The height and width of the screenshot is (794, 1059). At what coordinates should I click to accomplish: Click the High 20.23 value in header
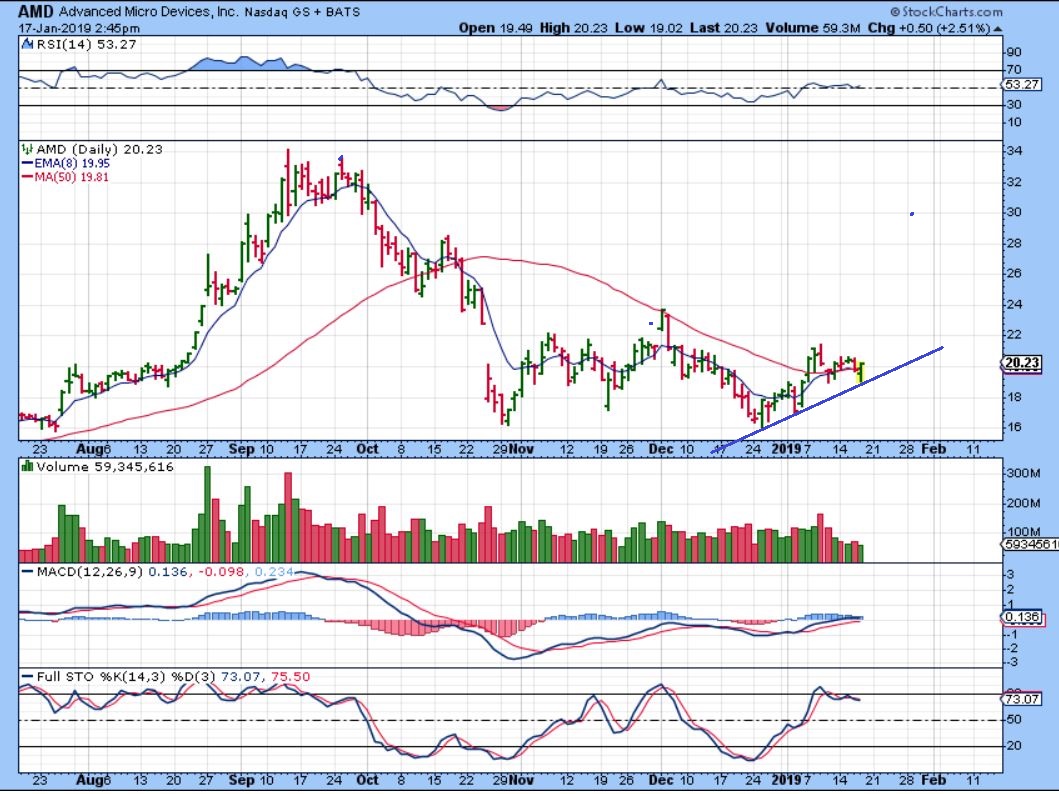coord(572,28)
